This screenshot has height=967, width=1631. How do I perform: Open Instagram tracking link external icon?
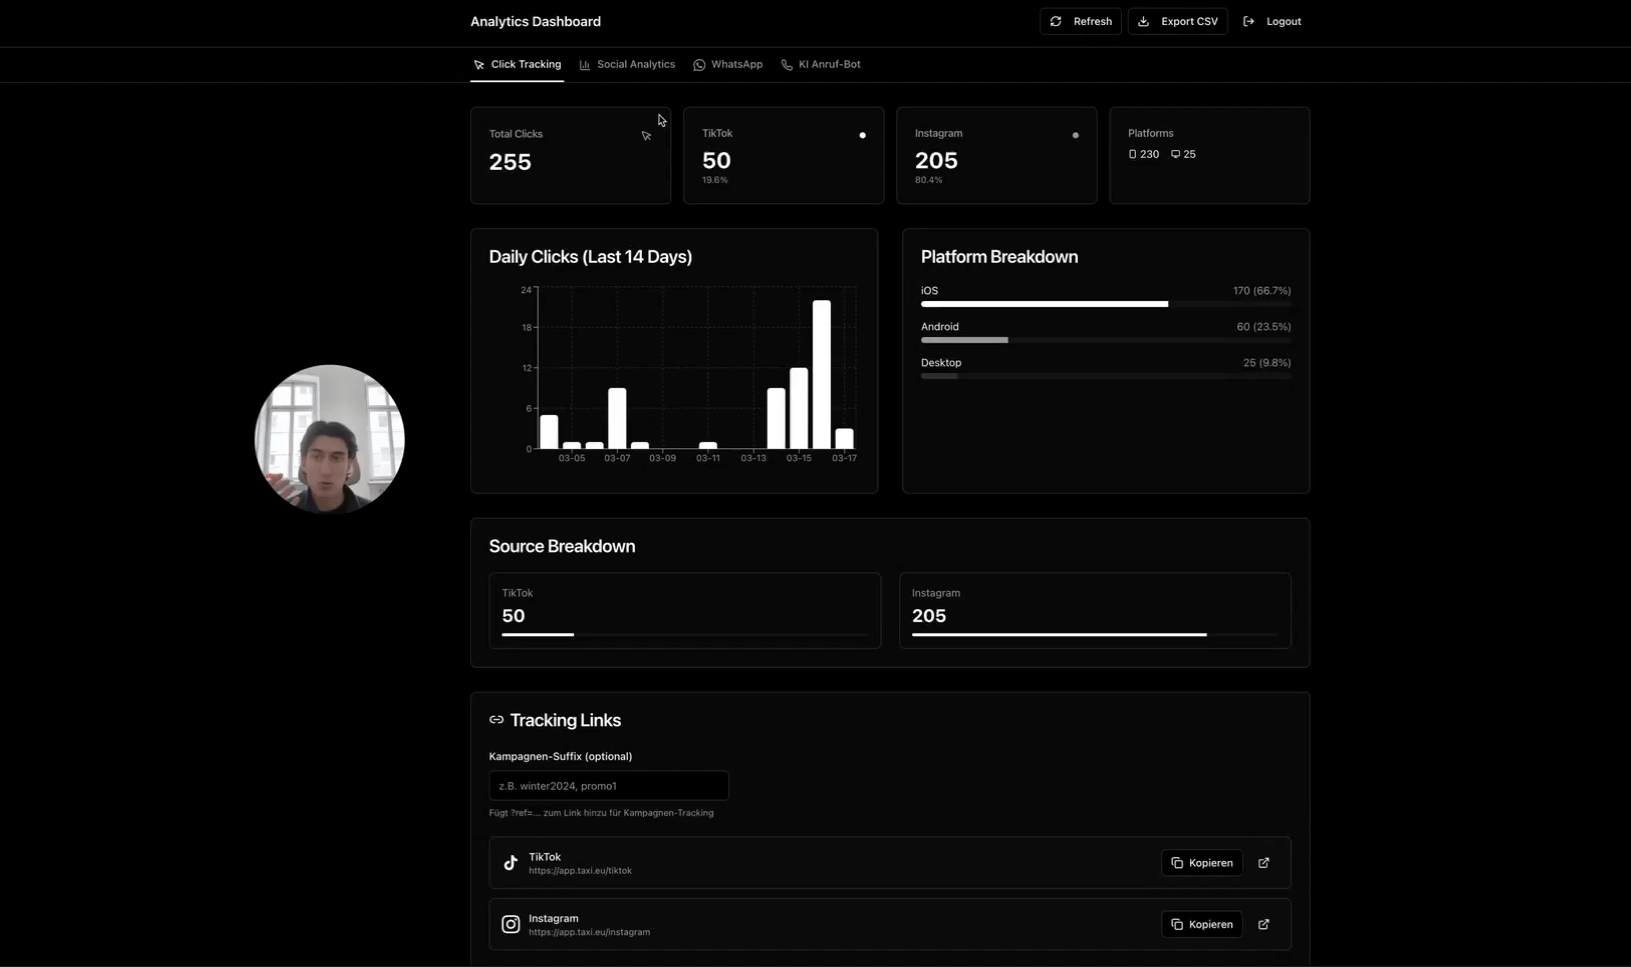tap(1264, 925)
